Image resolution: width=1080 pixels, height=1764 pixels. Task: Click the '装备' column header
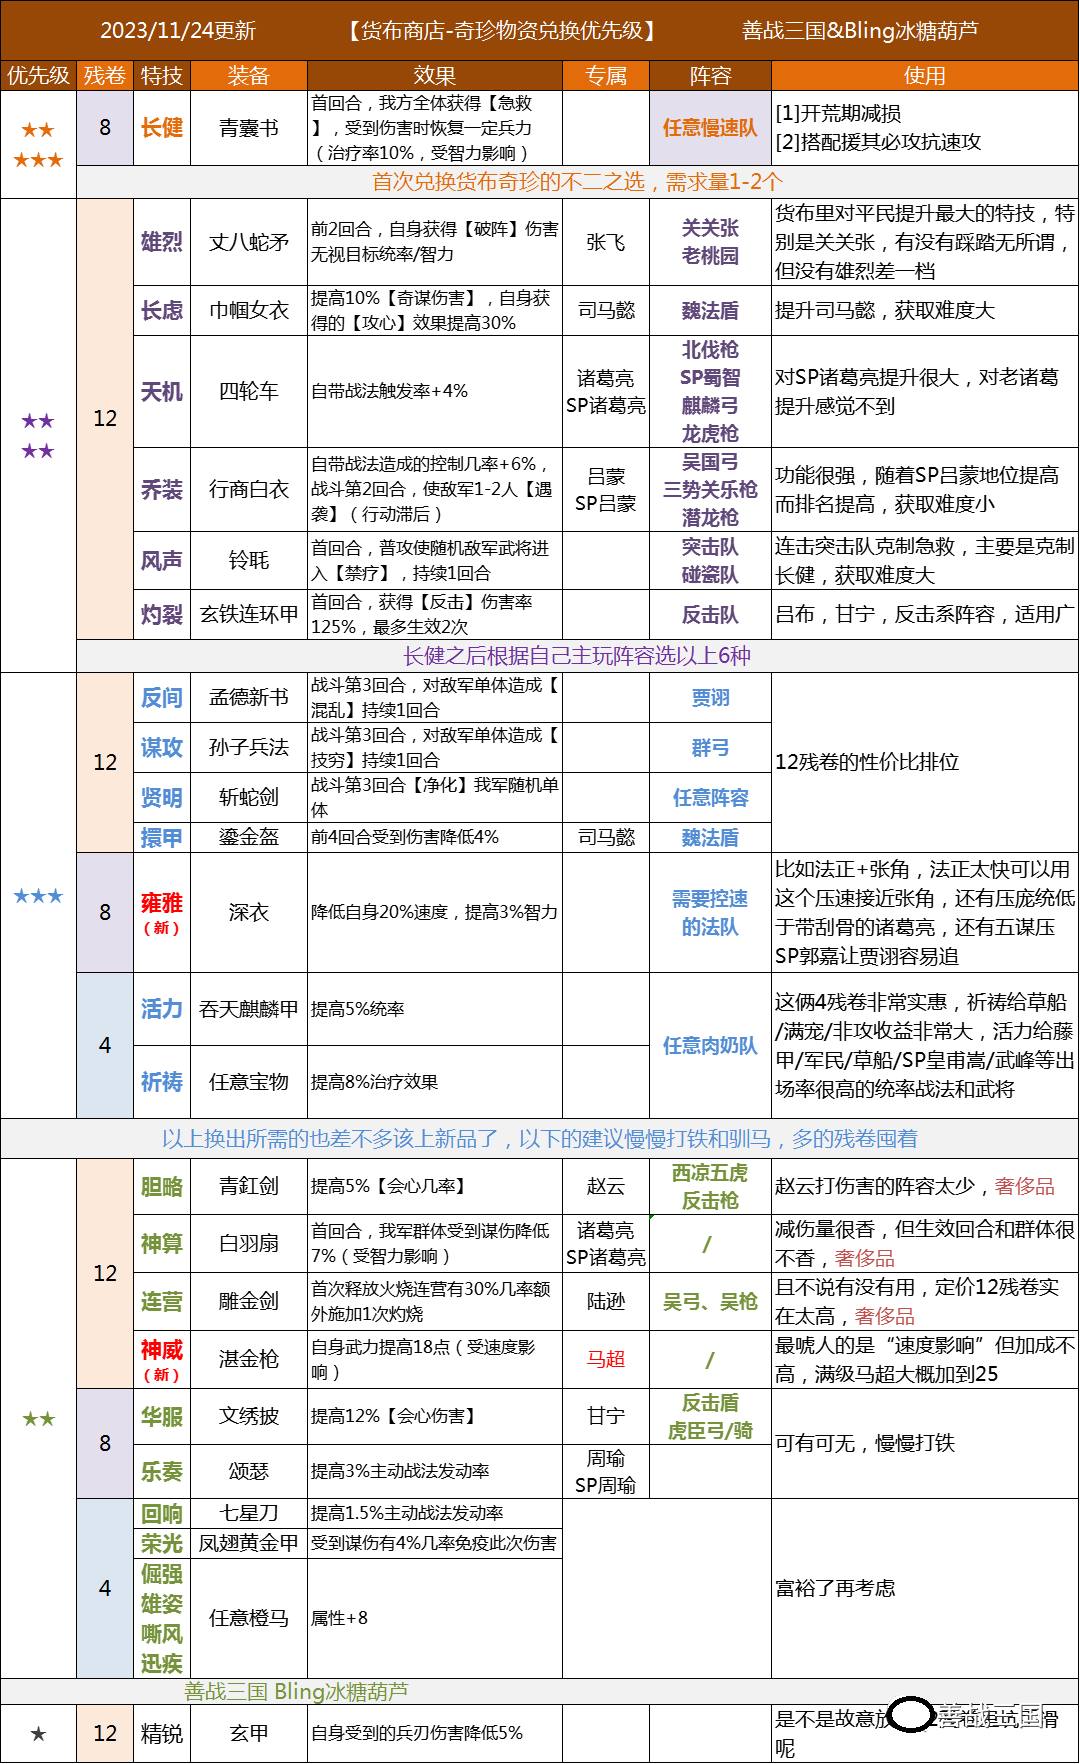tap(249, 76)
